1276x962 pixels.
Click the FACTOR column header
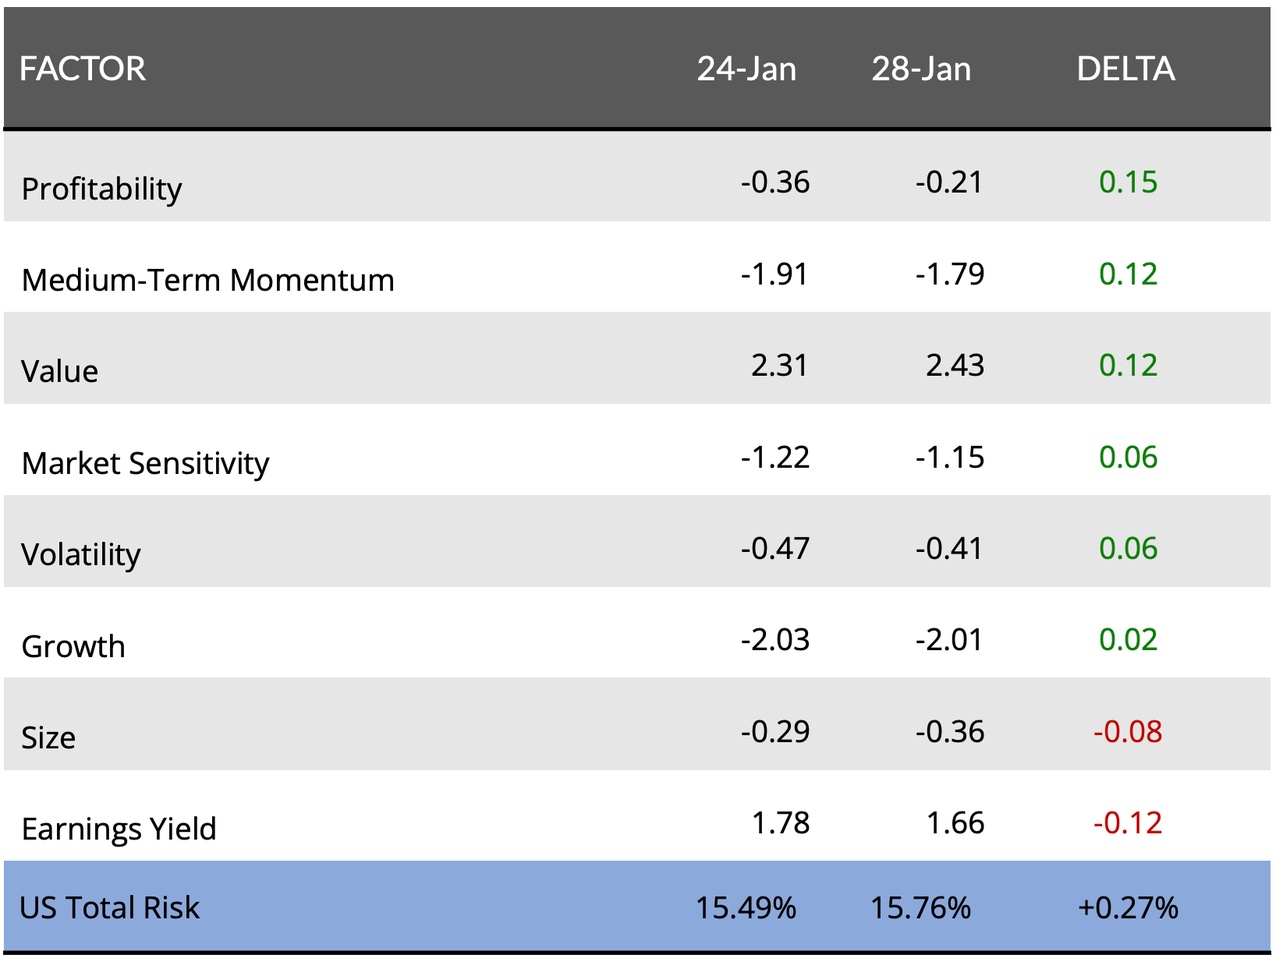tap(82, 69)
